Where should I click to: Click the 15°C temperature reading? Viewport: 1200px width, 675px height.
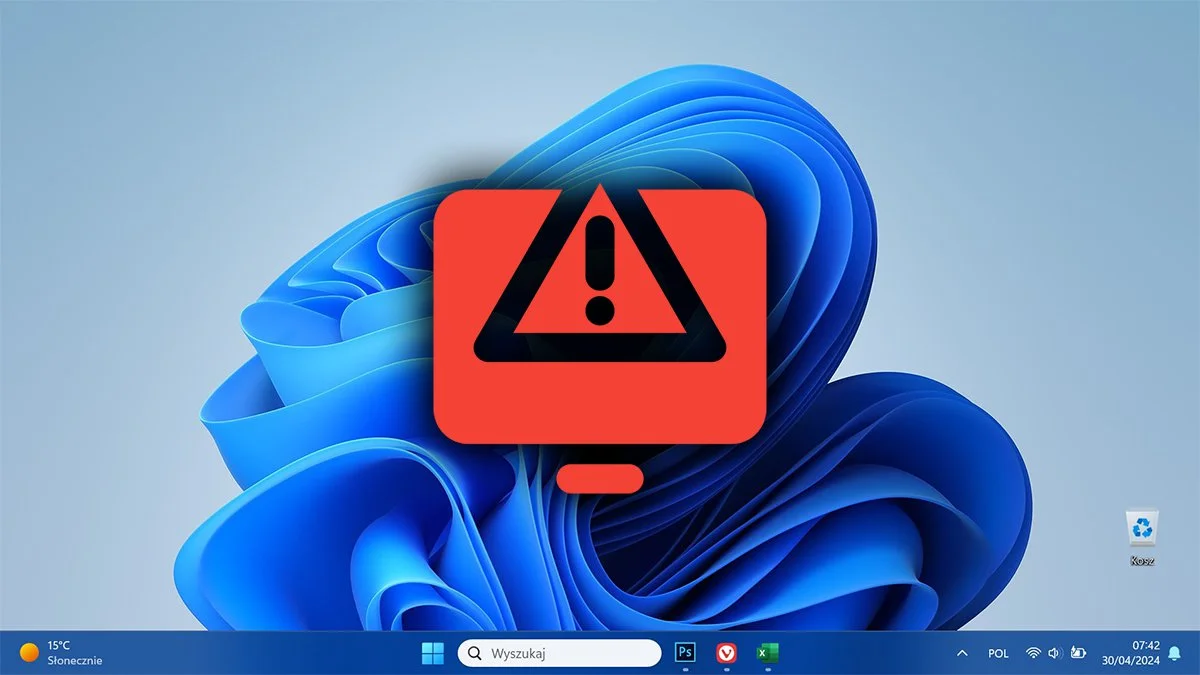[60, 645]
